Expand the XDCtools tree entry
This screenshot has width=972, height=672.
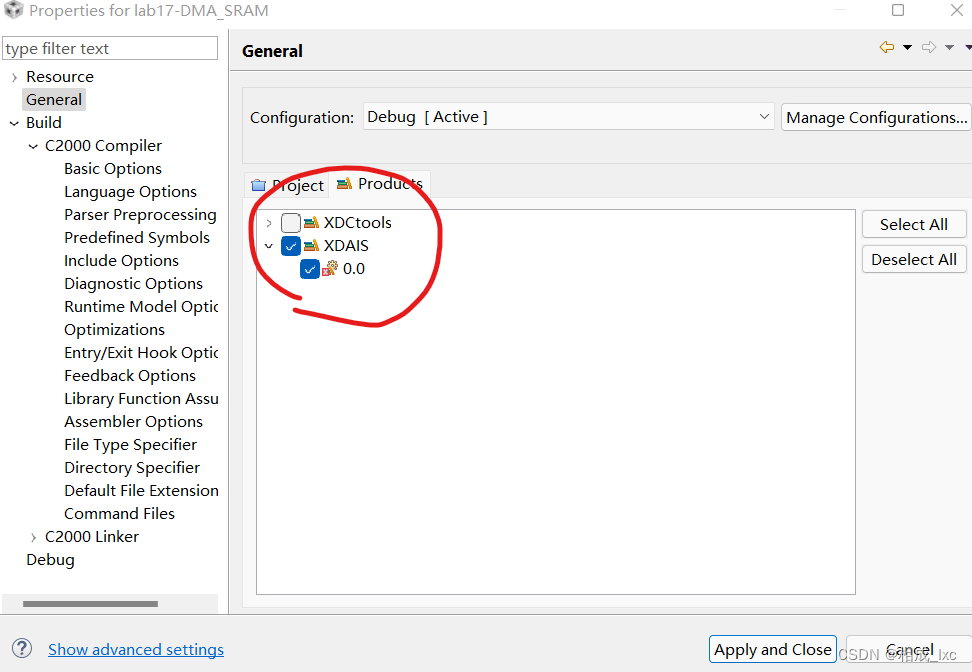tap(269, 222)
